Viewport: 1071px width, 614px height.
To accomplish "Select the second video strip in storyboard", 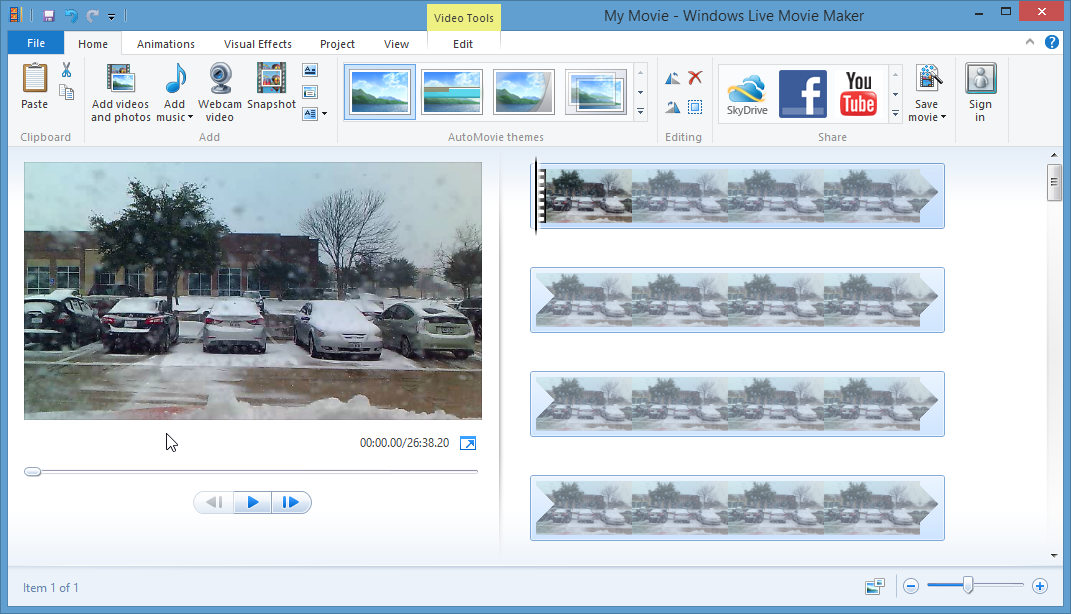I will pos(737,300).
